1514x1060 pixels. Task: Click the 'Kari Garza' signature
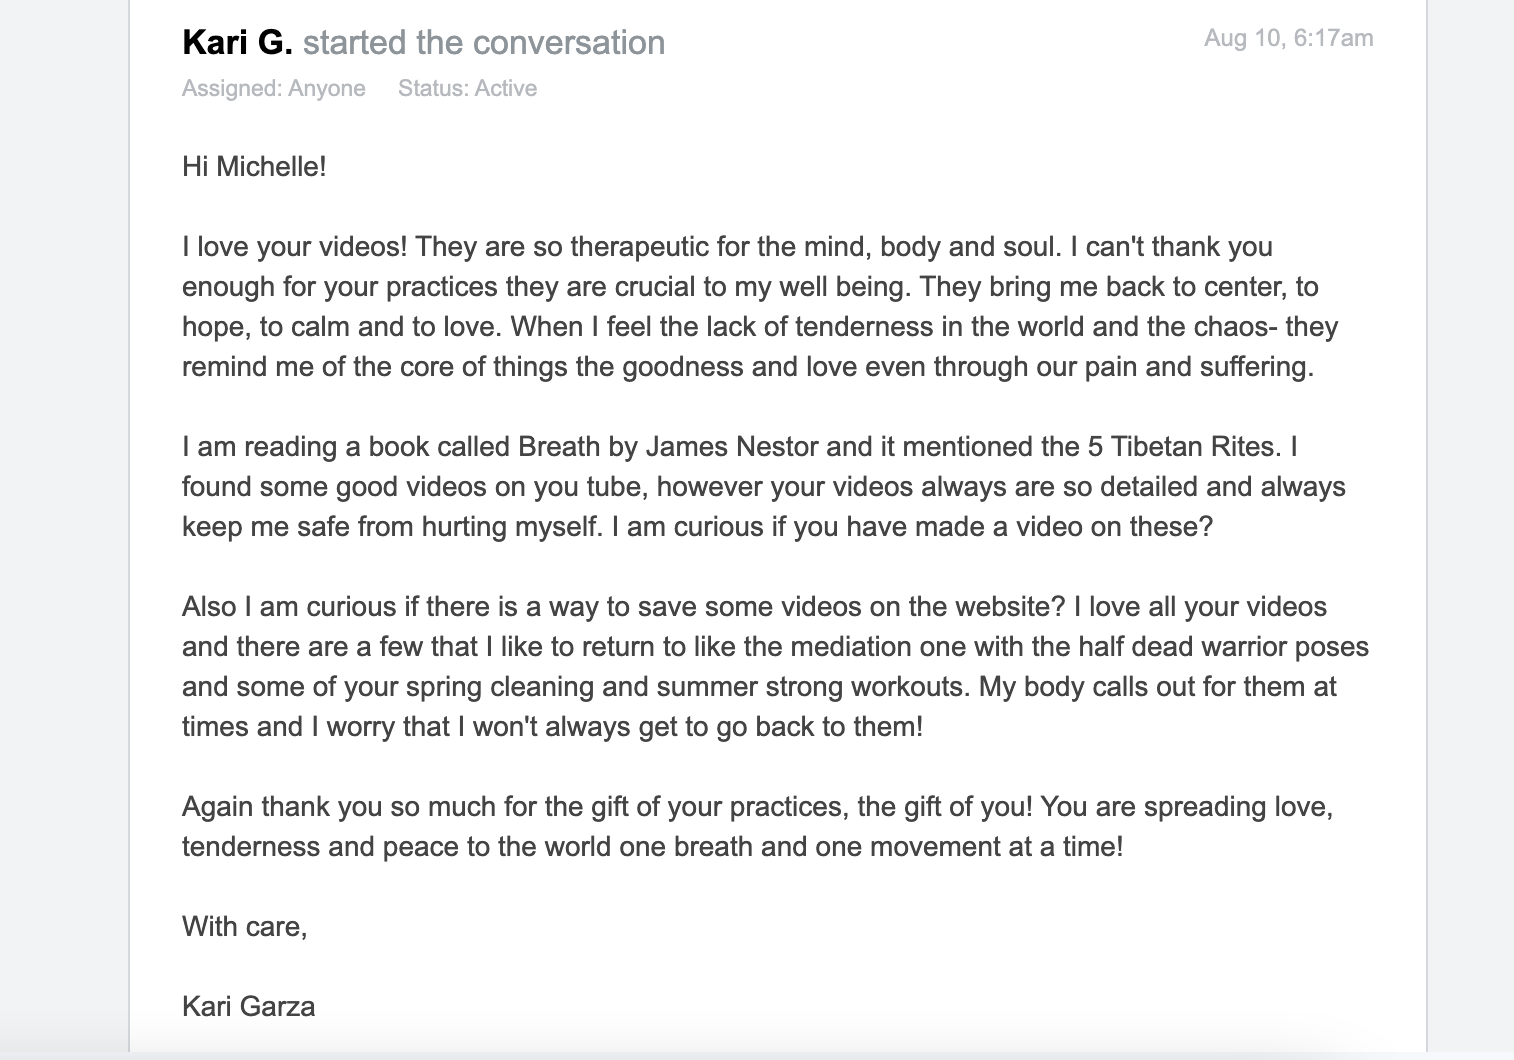point(248,1006)
